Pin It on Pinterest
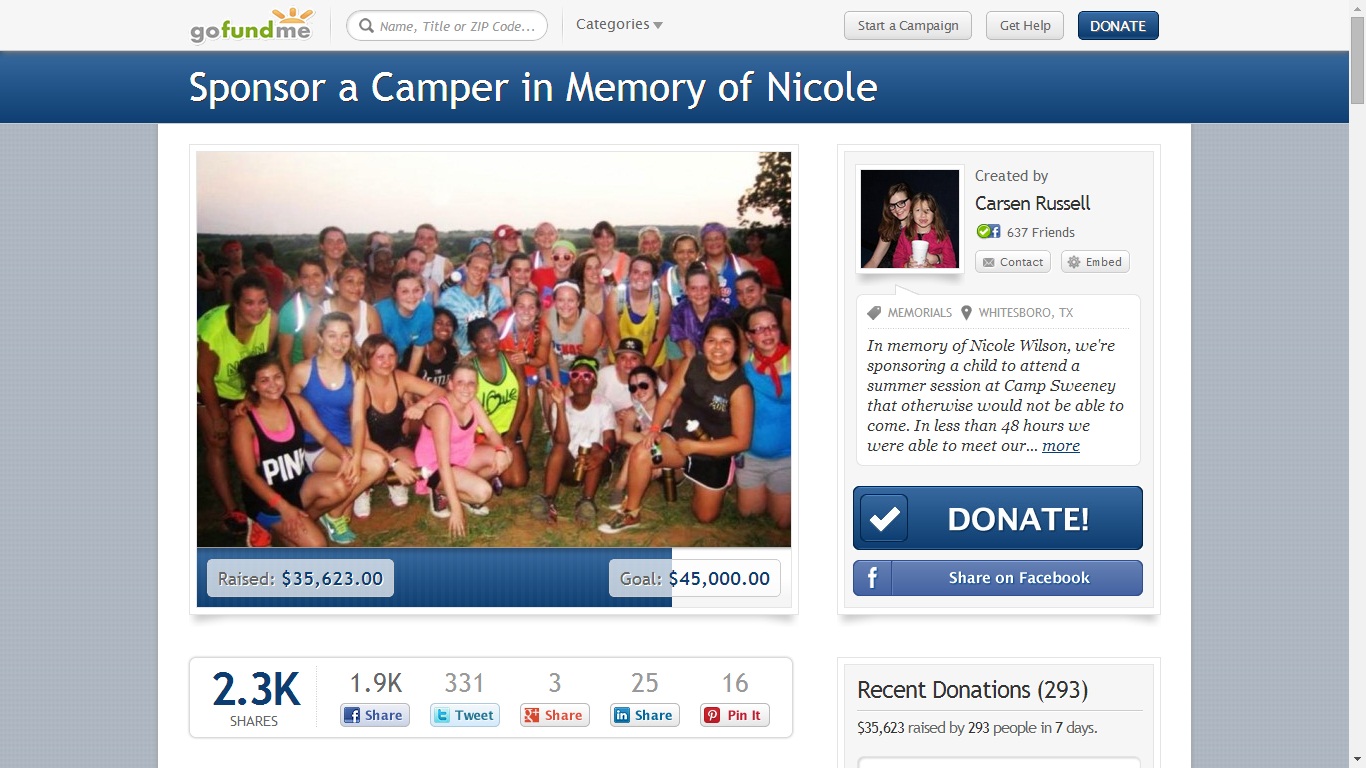The height and width of the screenshot is (768, 1366). point(734,715)
